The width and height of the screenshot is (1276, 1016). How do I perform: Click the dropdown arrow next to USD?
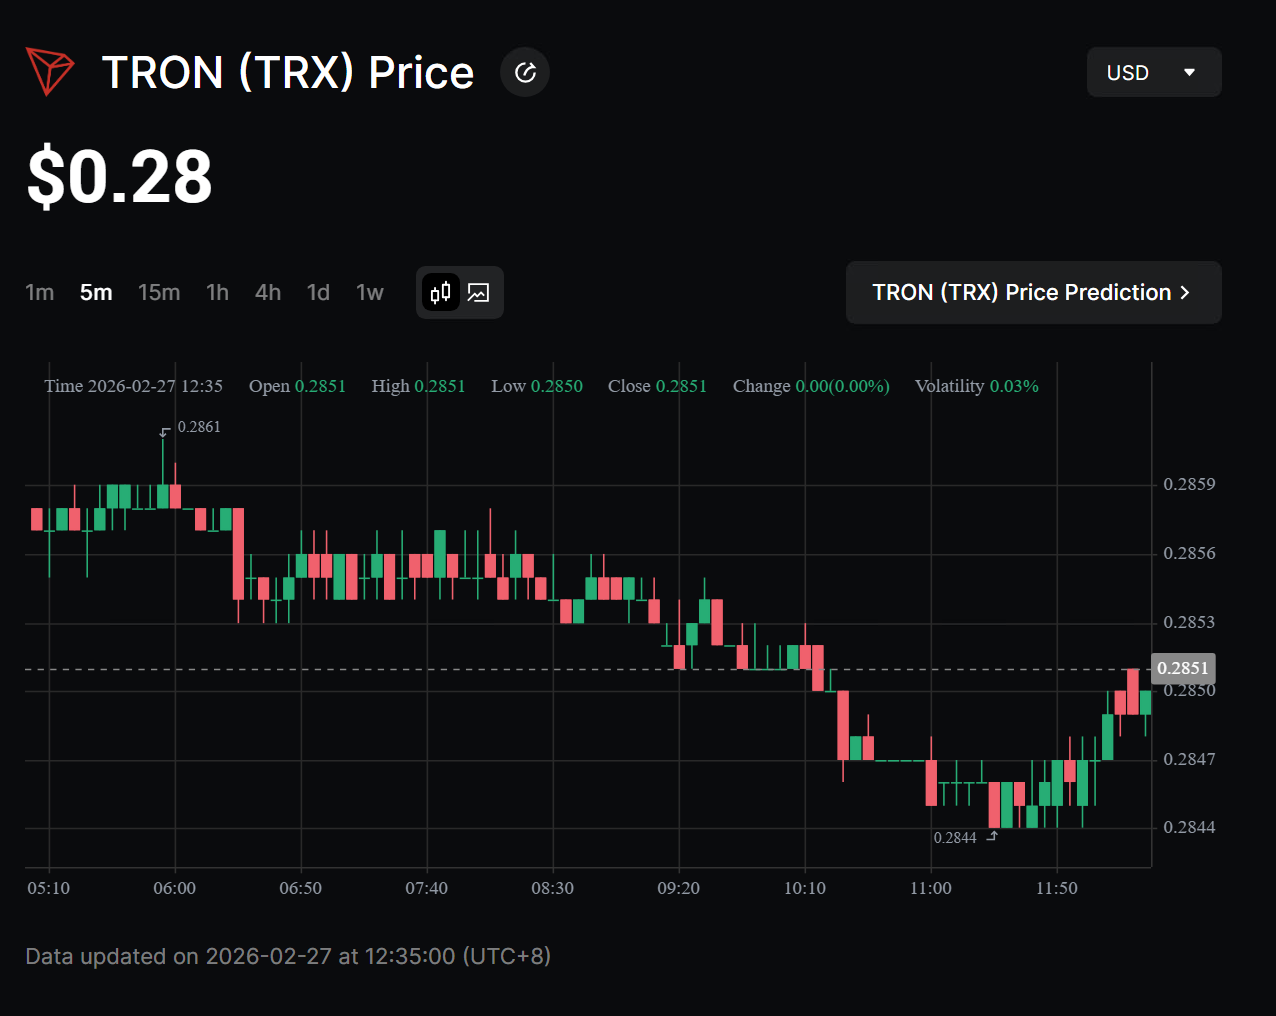1189,73
